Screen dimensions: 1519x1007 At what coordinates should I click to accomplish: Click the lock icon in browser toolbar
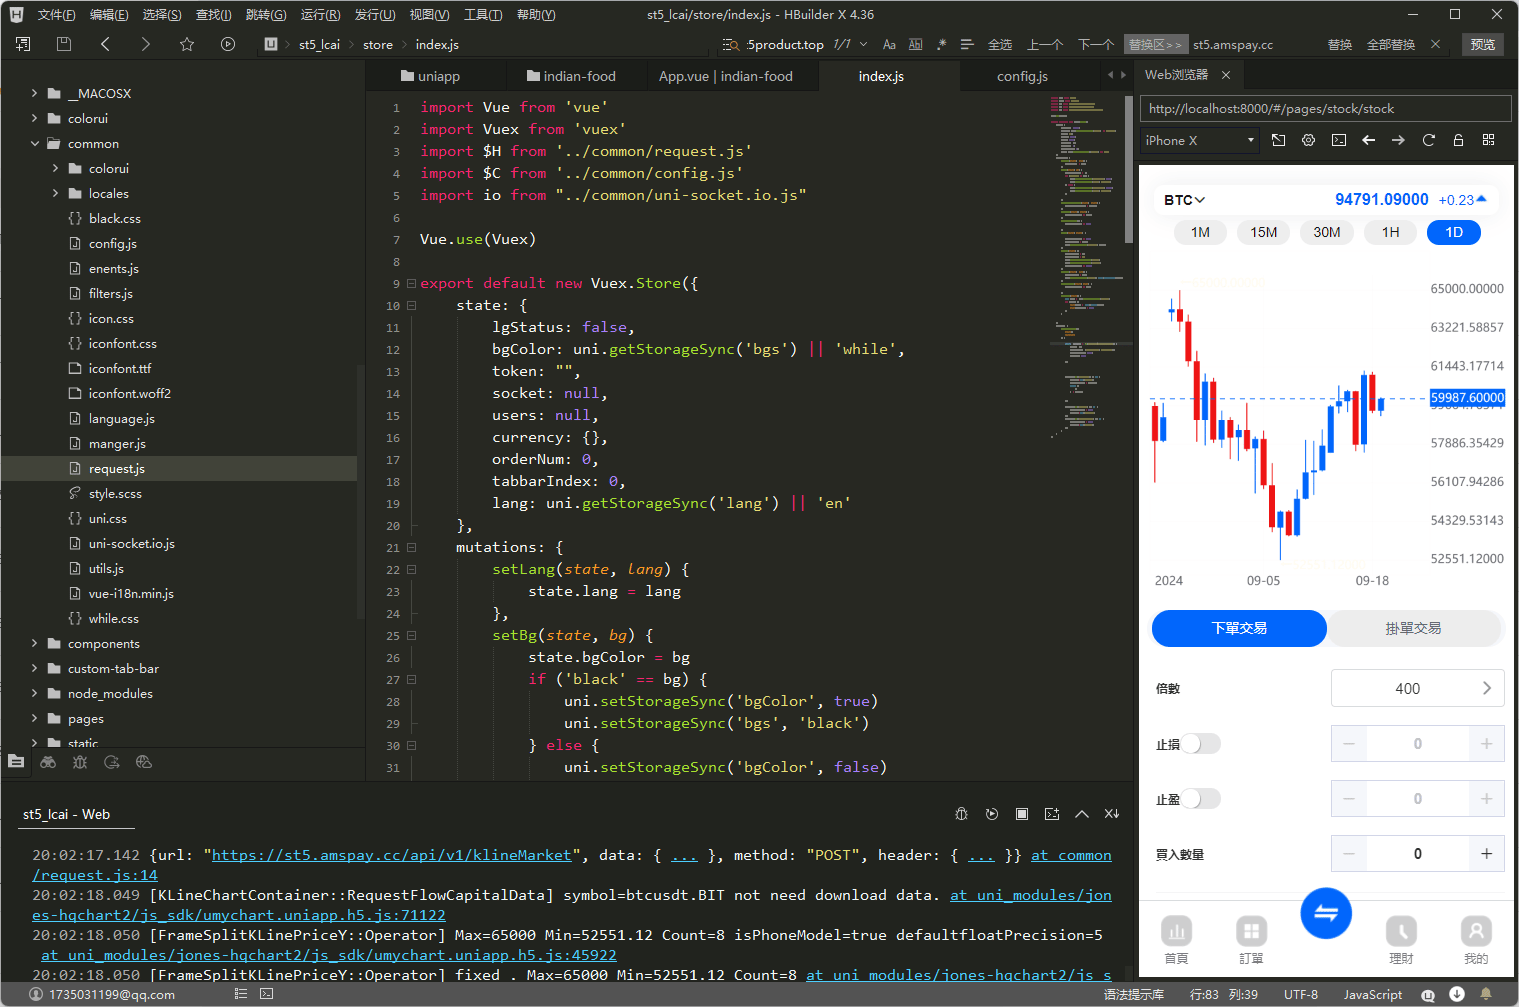(1458, 140)
